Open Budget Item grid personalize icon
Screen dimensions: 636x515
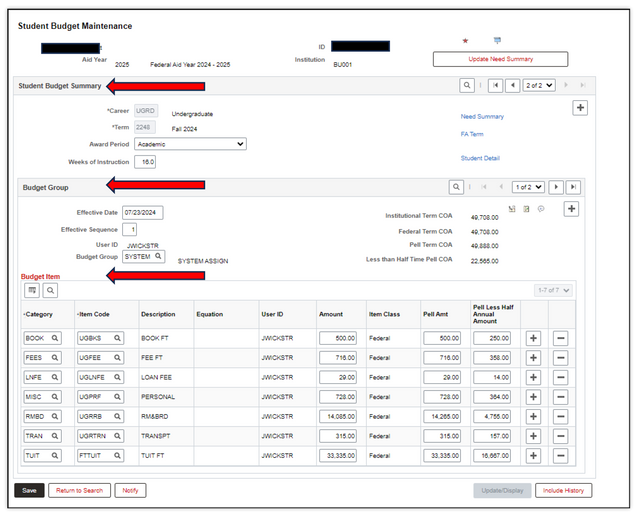coord(32,290)
